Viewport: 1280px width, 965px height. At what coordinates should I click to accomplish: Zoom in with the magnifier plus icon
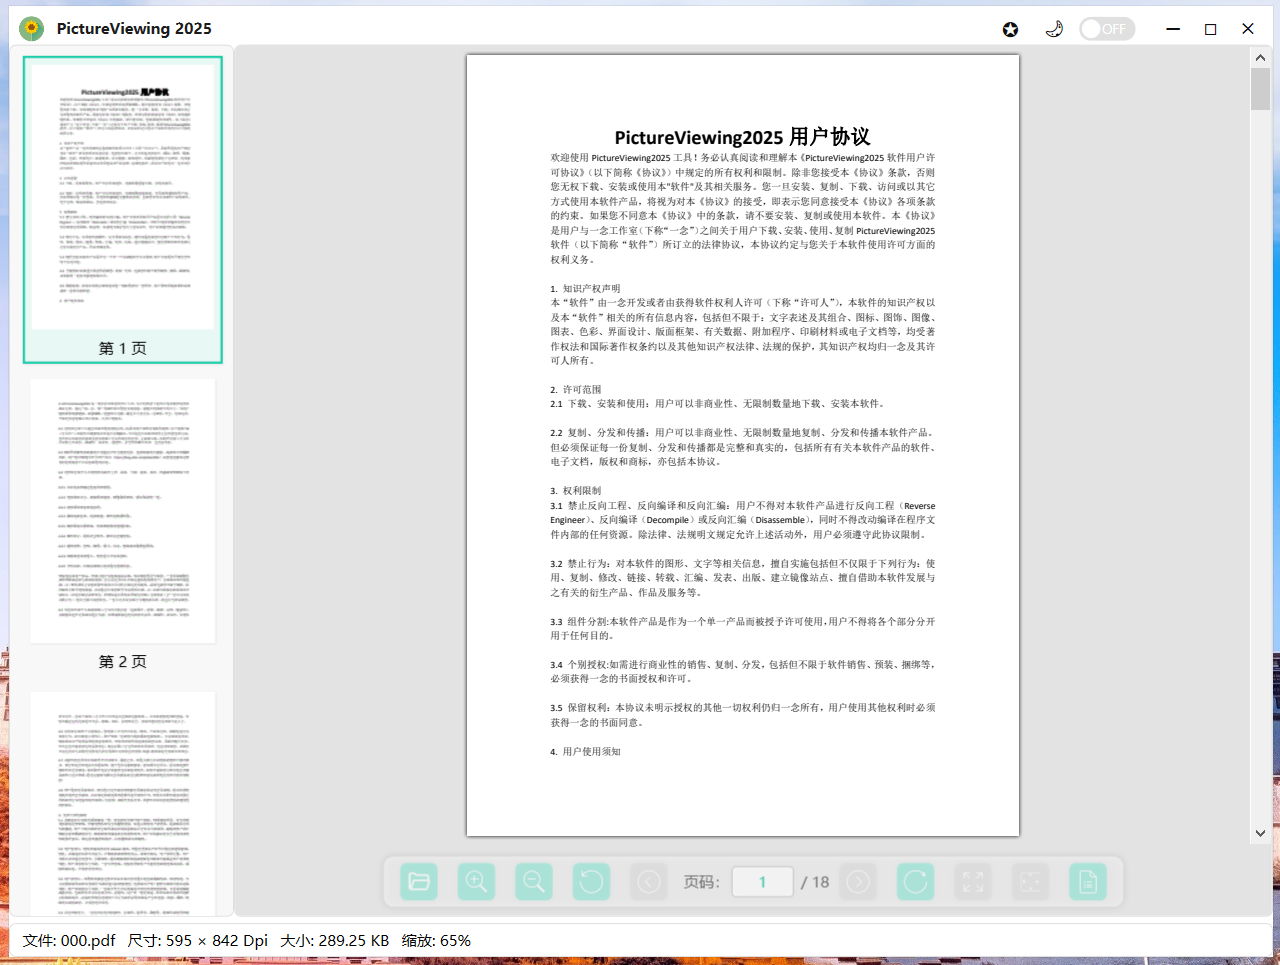[x=477, y=881]
